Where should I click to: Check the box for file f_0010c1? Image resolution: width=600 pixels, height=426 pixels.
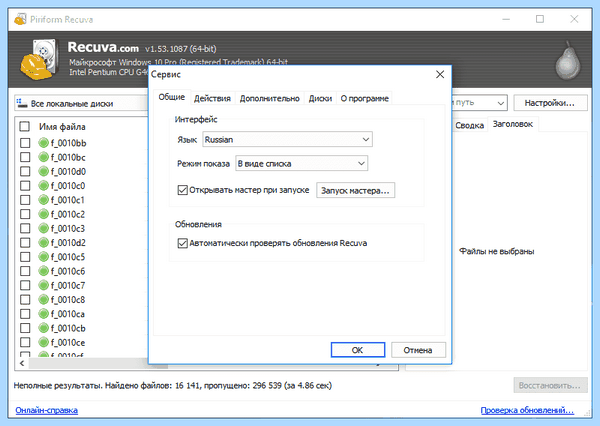click(x=25, y=200)
